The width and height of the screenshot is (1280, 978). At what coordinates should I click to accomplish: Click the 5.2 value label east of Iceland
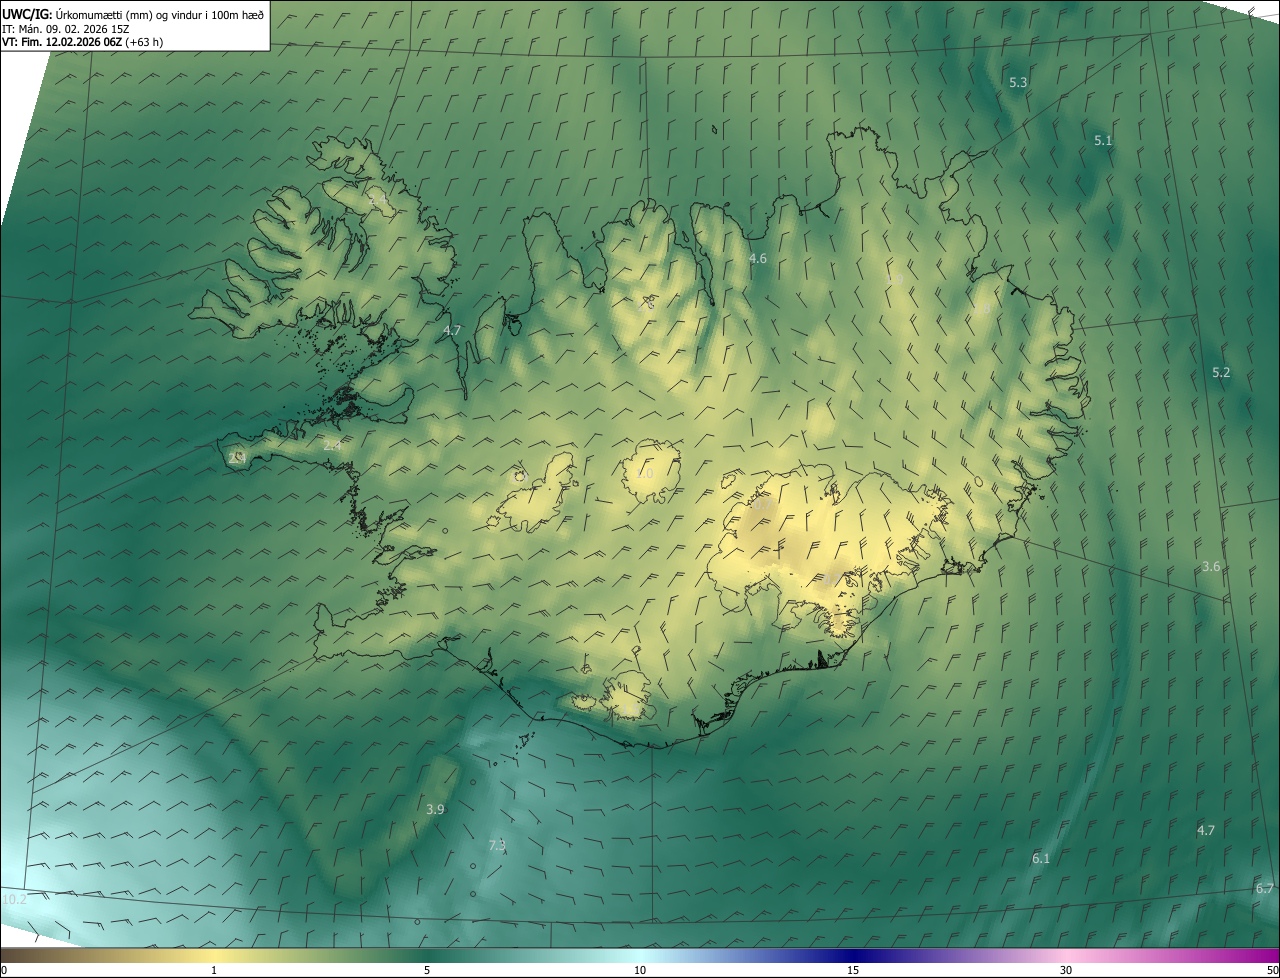[1221, 373]
